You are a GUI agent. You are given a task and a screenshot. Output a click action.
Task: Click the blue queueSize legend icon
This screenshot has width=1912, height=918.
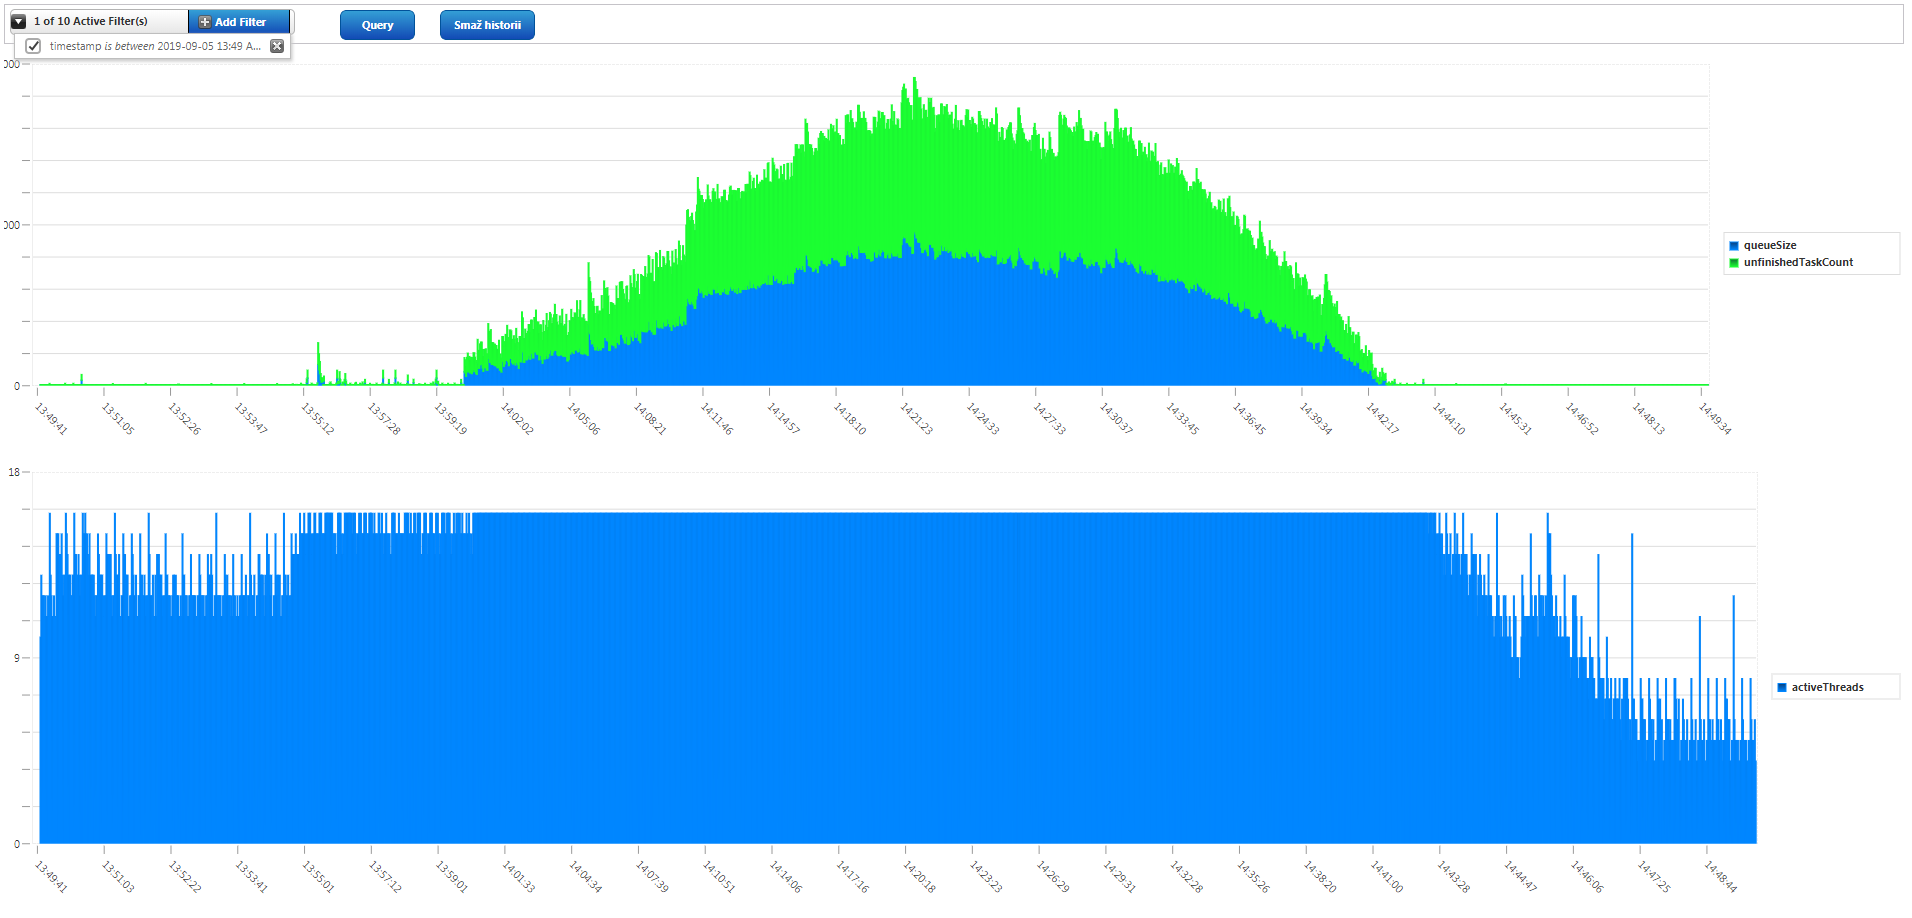1734,245
